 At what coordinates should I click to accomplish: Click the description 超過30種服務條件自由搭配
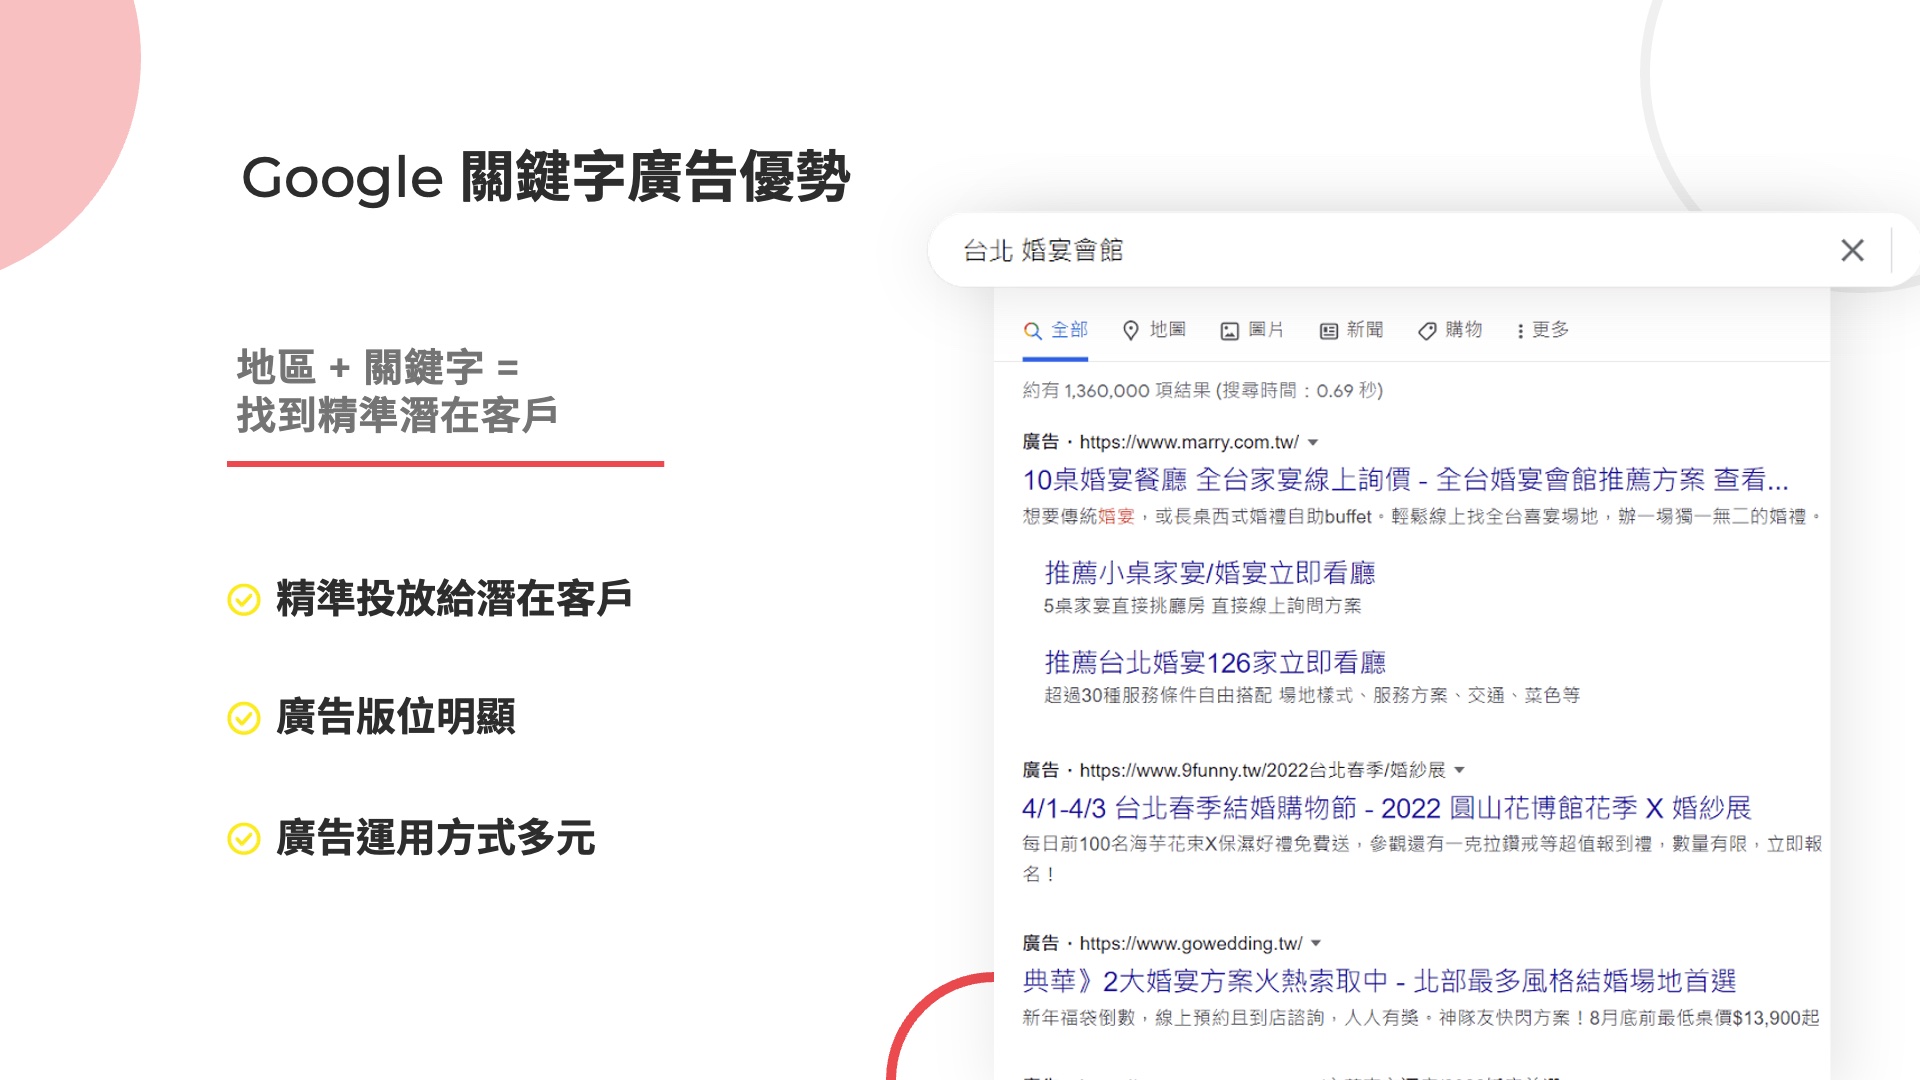pos(1158,695)
